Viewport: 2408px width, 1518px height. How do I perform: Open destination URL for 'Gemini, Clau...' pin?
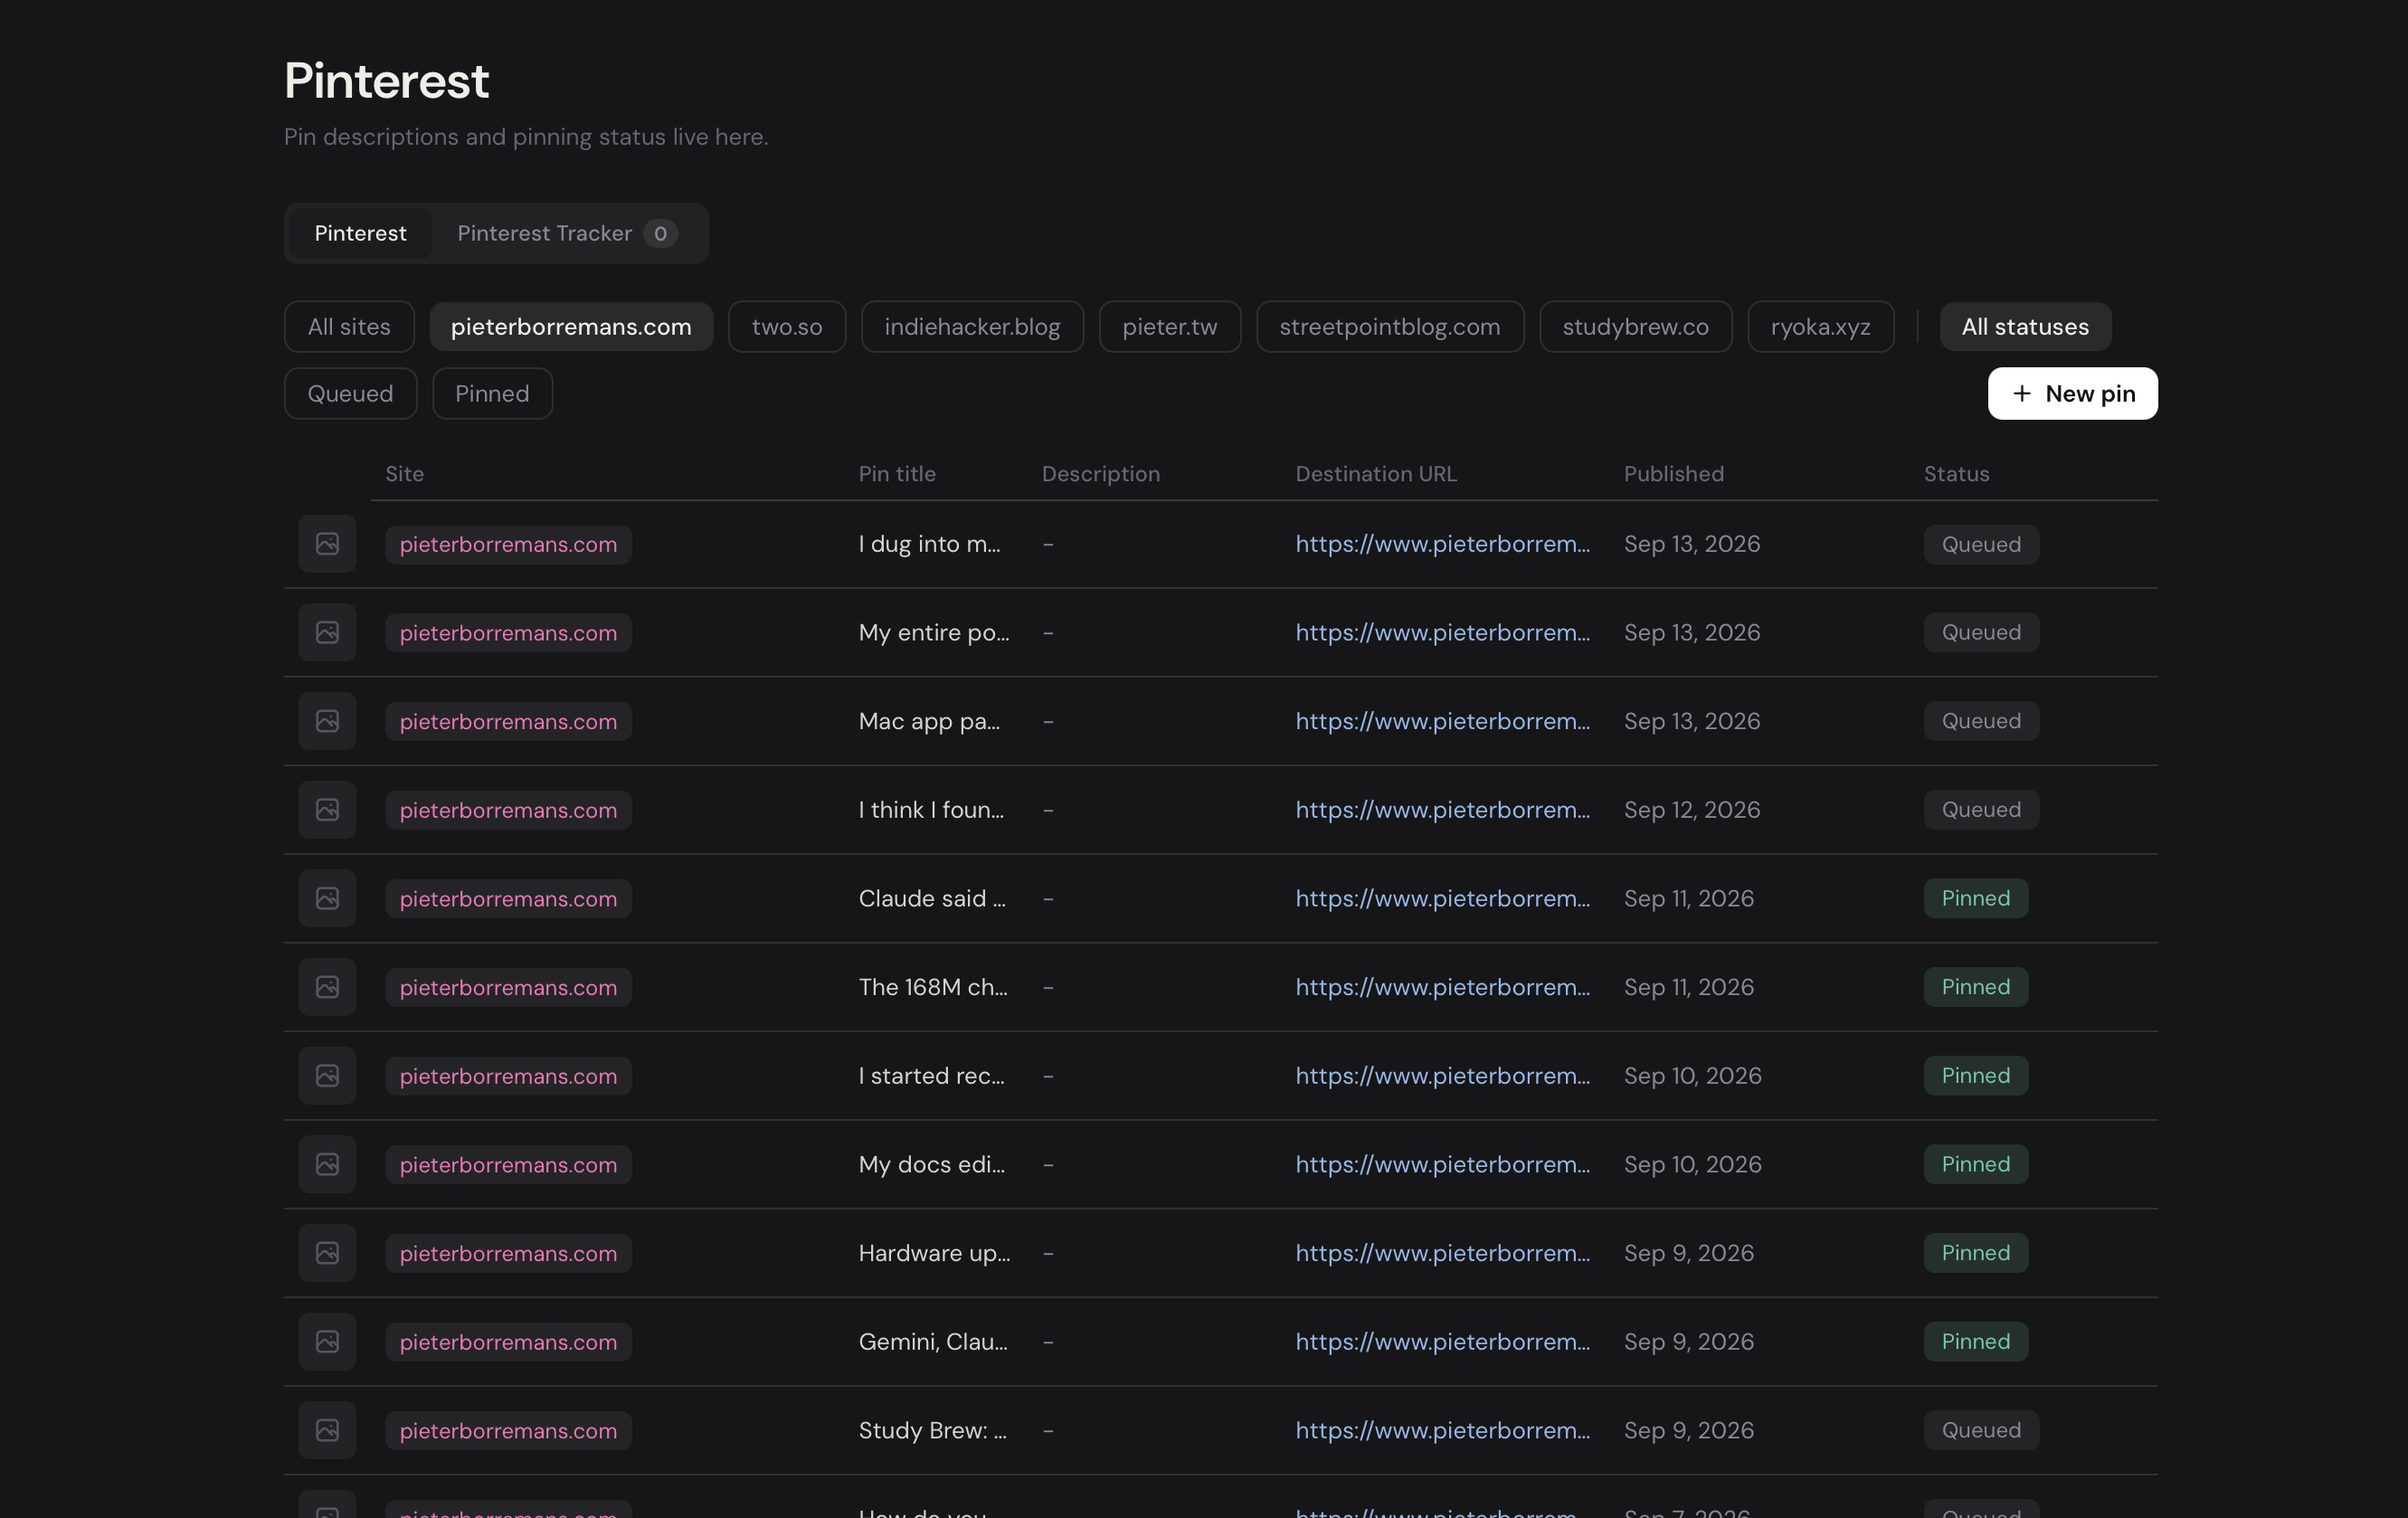coord(1442,1342)
